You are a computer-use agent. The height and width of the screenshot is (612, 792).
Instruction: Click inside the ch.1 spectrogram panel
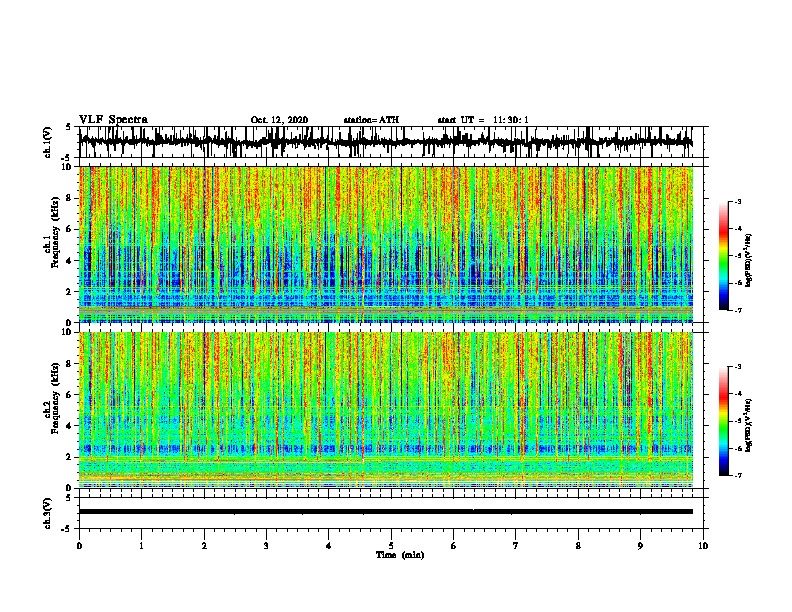tap(386, 244)
